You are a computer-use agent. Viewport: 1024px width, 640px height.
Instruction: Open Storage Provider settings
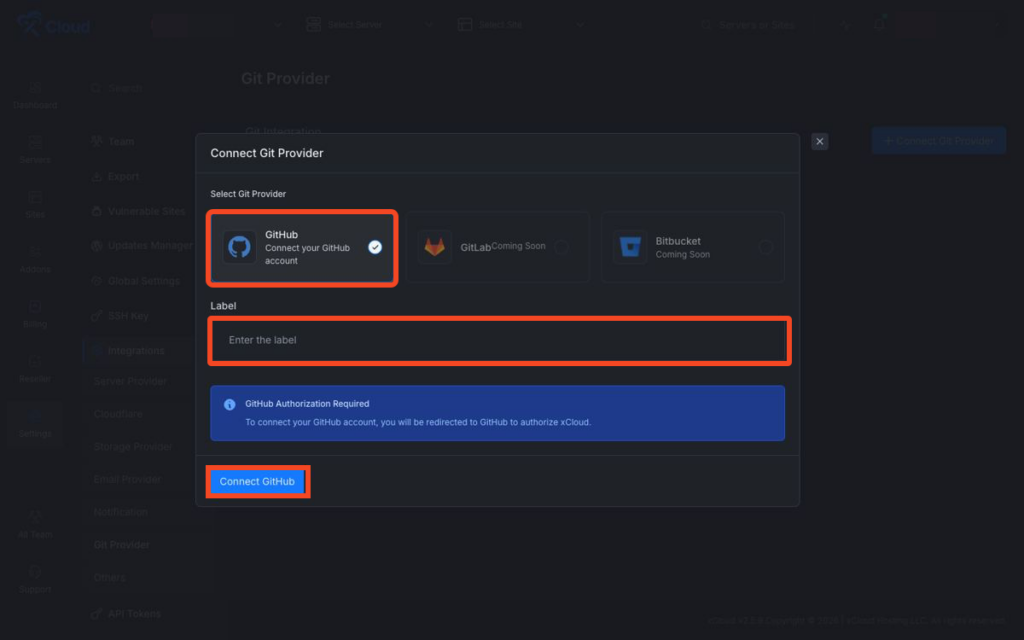point(133,446)
